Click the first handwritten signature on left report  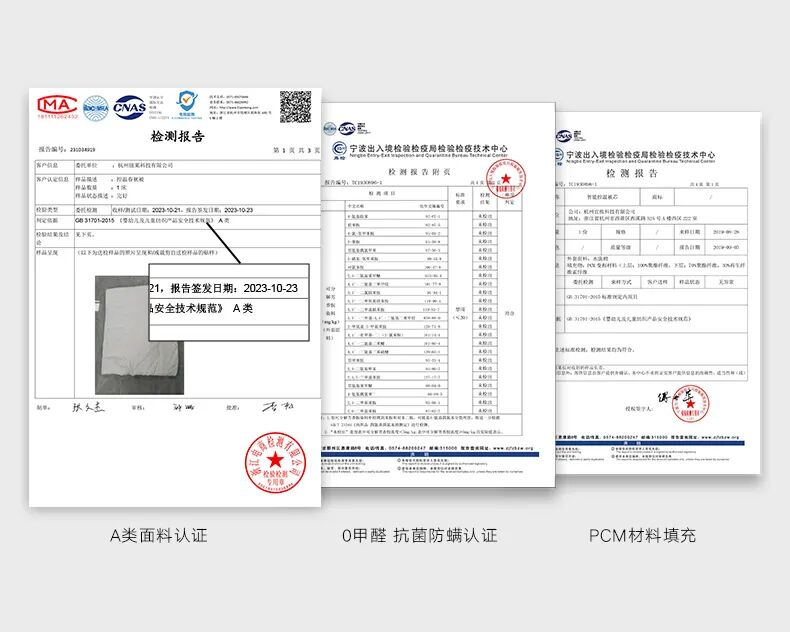[88, 407]
